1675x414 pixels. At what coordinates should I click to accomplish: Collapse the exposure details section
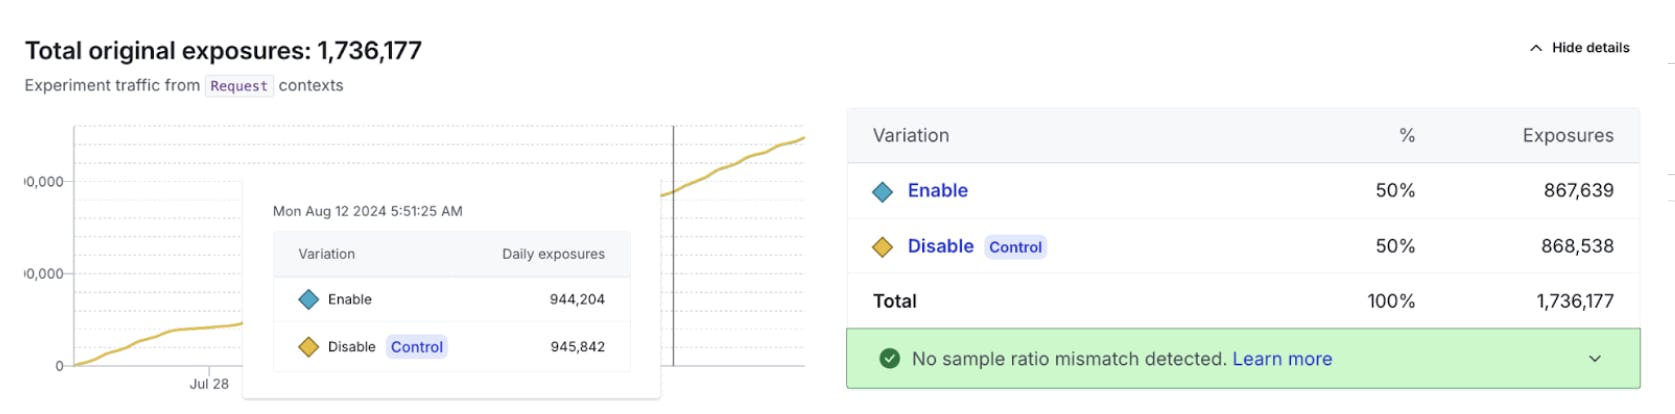coord(1589,48)
